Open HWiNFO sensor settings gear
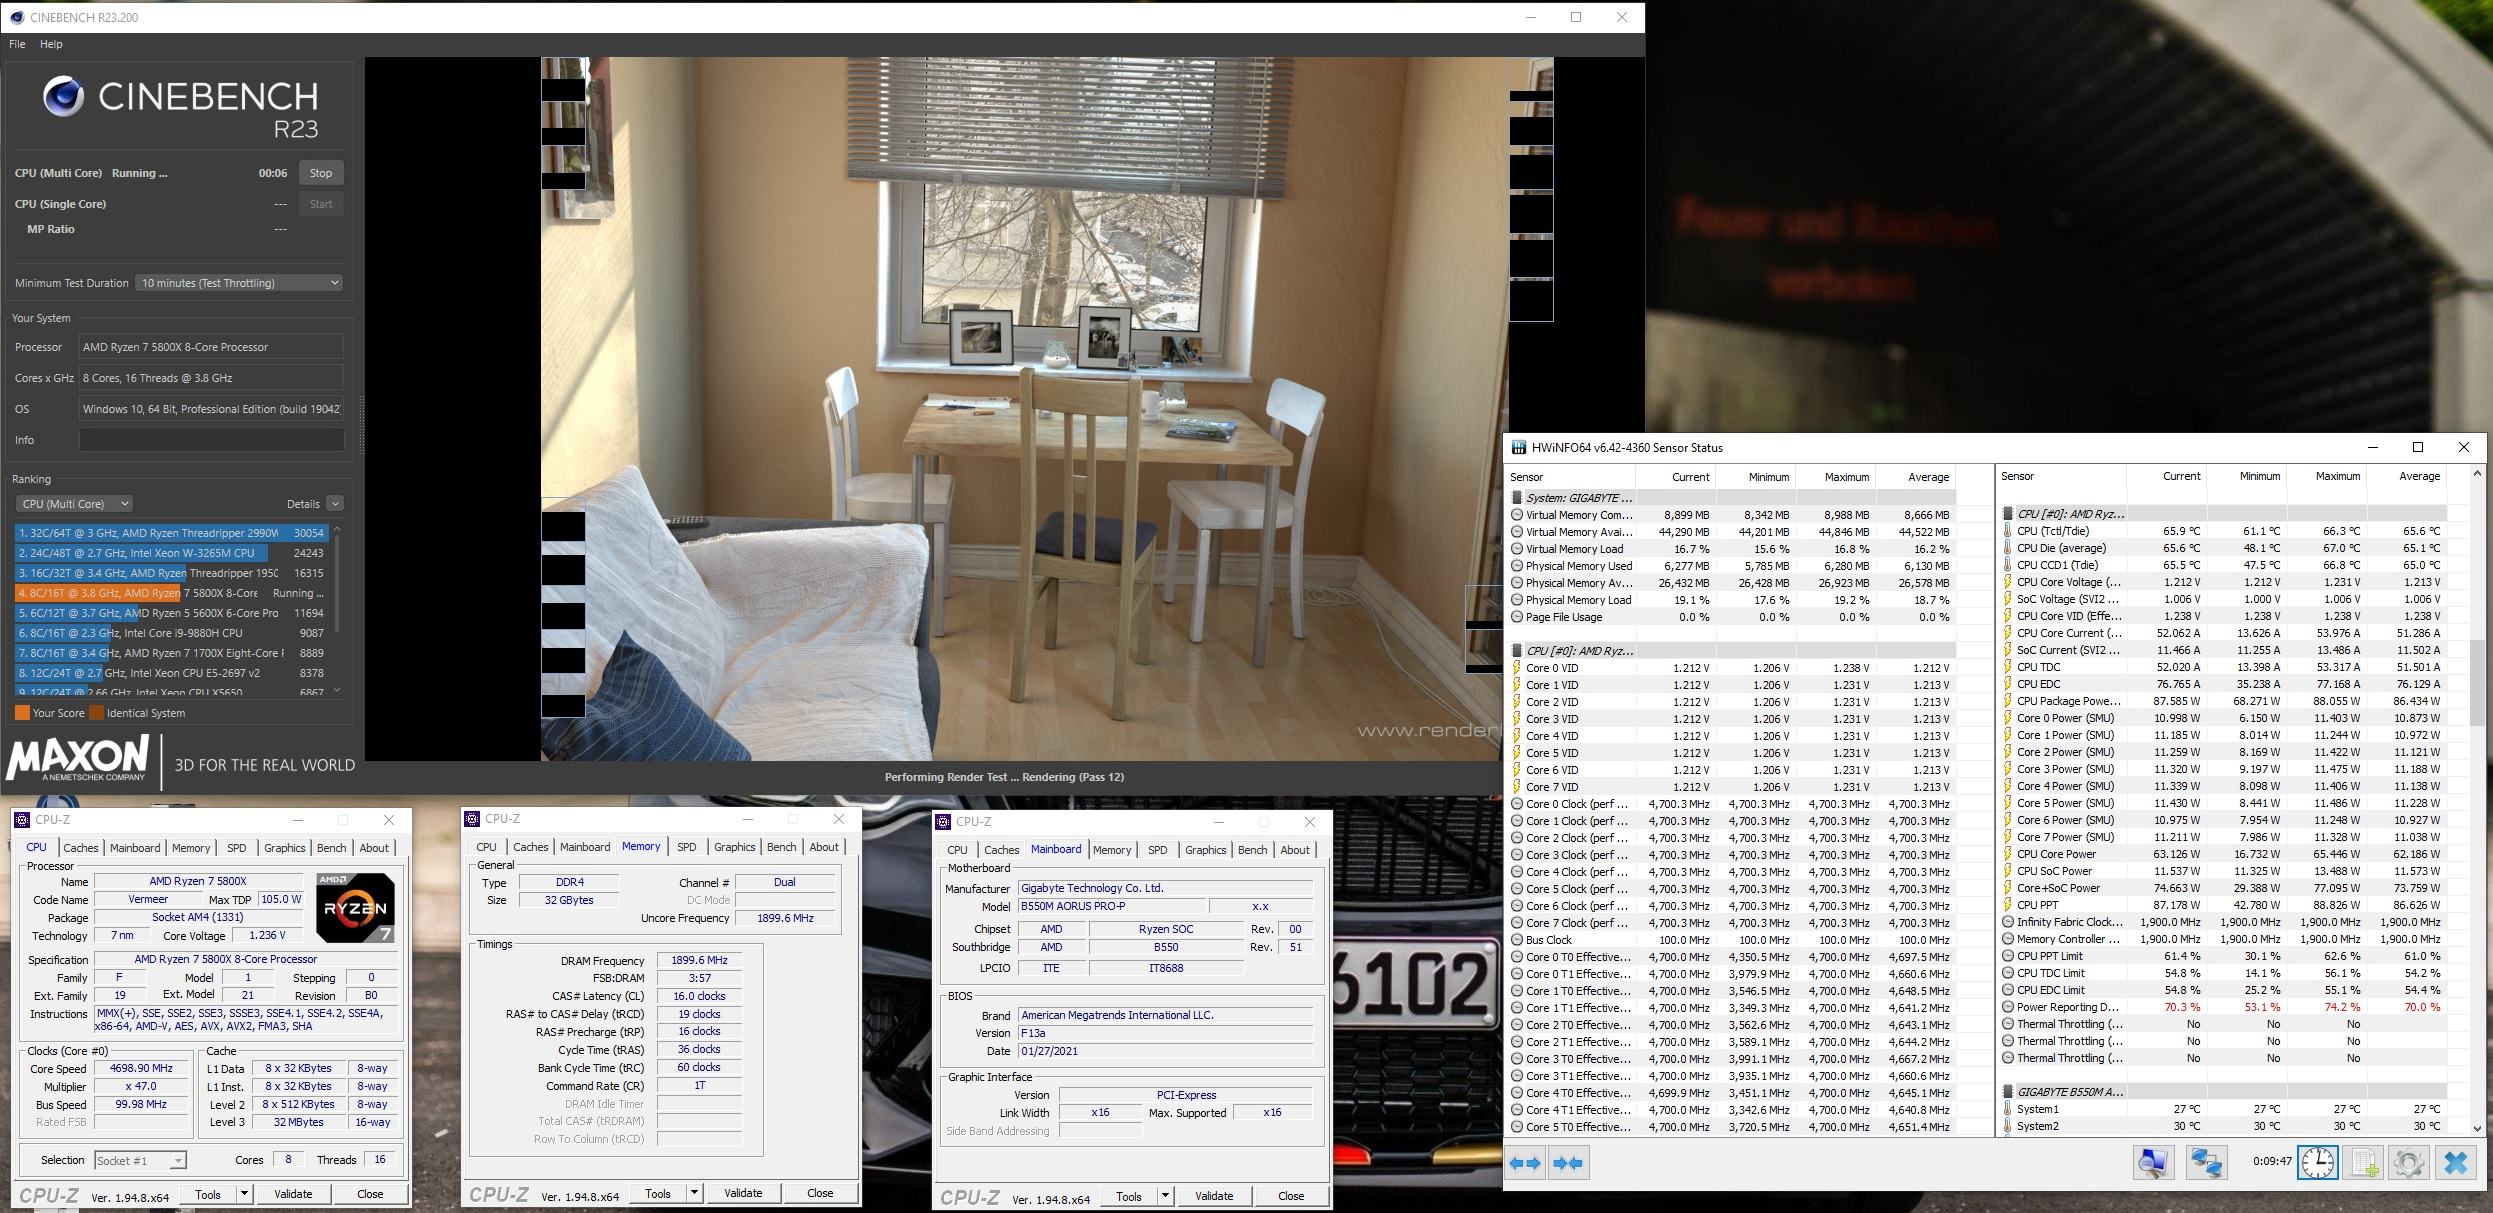Image resolution: width=2493 pixels, height=1213 pixels. pyautogui.click(x=2409, y=1163)
